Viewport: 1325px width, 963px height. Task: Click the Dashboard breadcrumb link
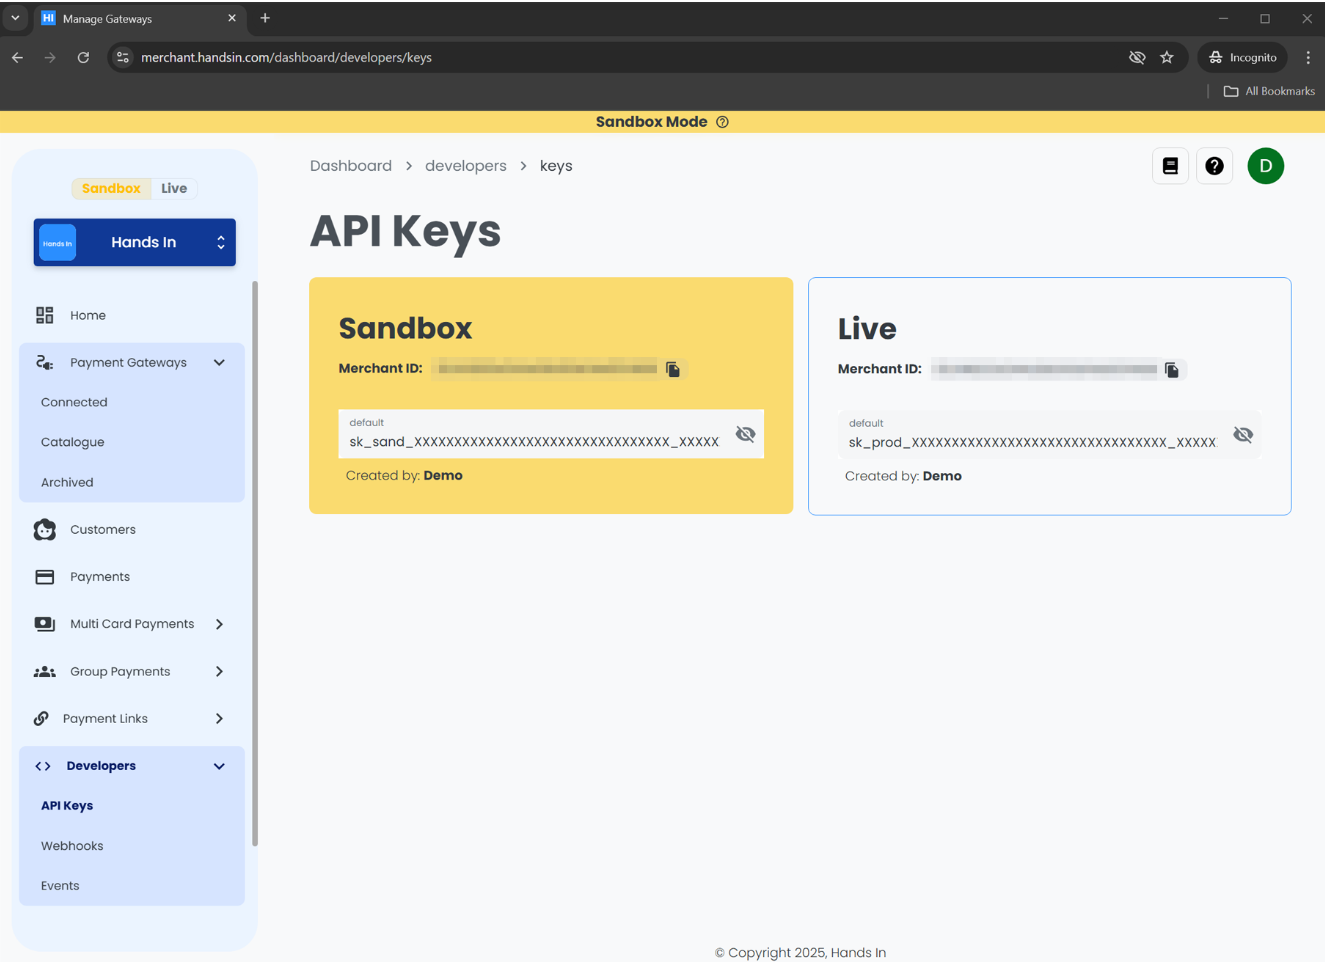pyautogui.click(x=351, y=166)
